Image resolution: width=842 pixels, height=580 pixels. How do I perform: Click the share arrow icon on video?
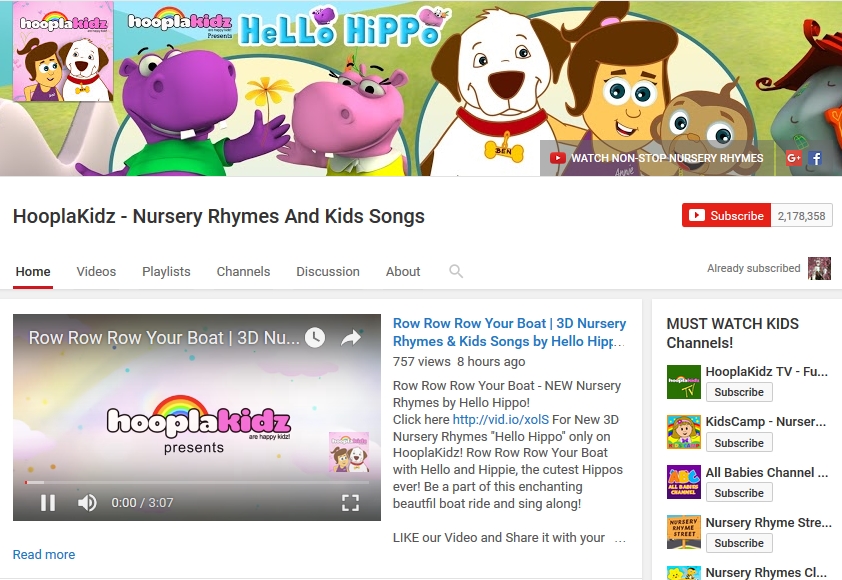[351, 337]
